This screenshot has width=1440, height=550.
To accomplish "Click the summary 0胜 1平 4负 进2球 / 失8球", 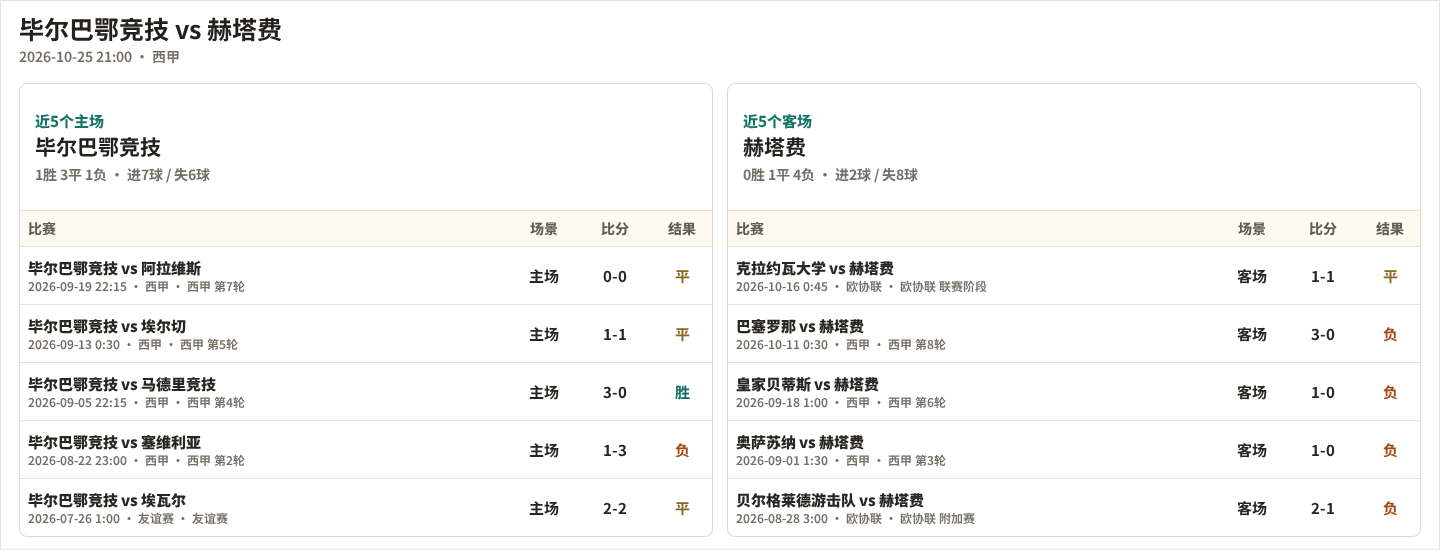I will click(830, 175).
